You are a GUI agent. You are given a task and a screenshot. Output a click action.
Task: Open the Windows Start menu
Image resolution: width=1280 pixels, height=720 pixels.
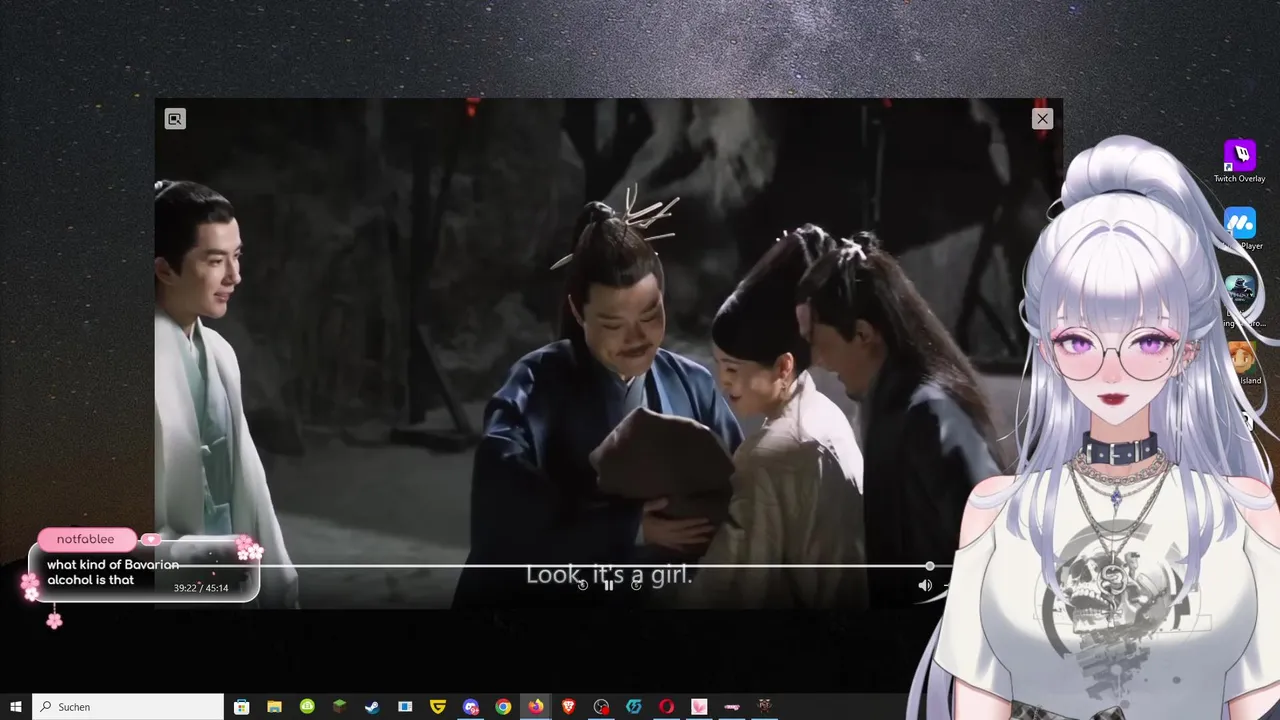(x=16, y=707)
